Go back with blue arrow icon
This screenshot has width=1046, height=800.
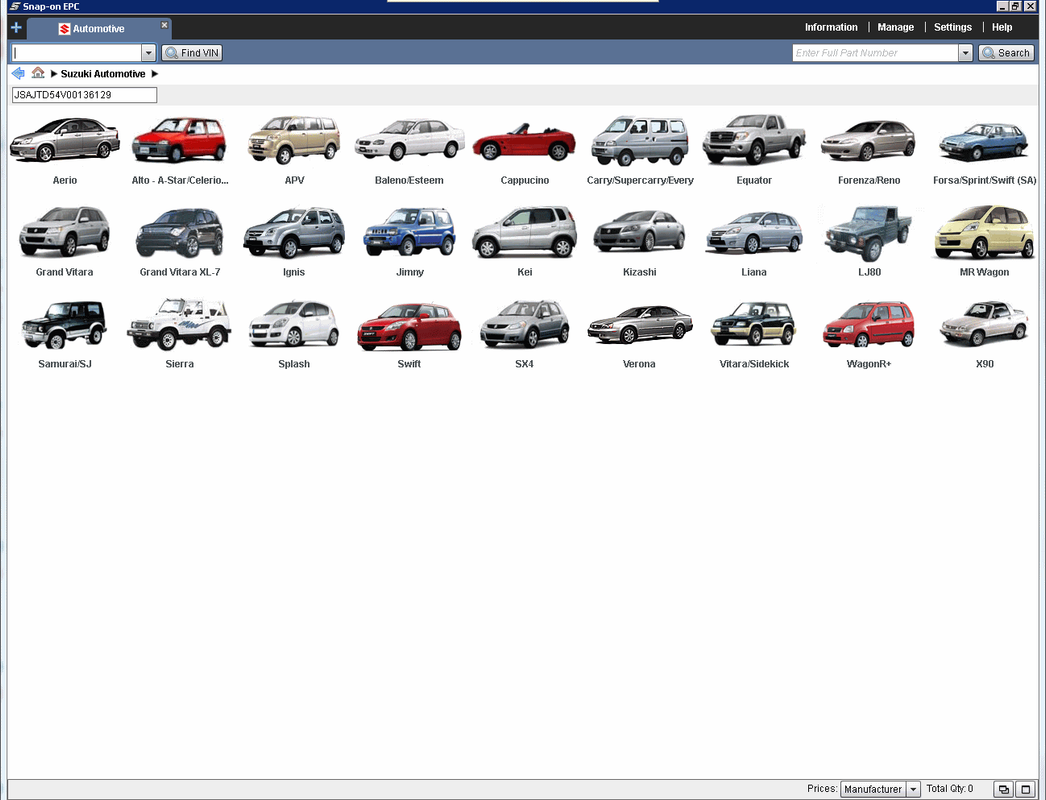[18, 73]
